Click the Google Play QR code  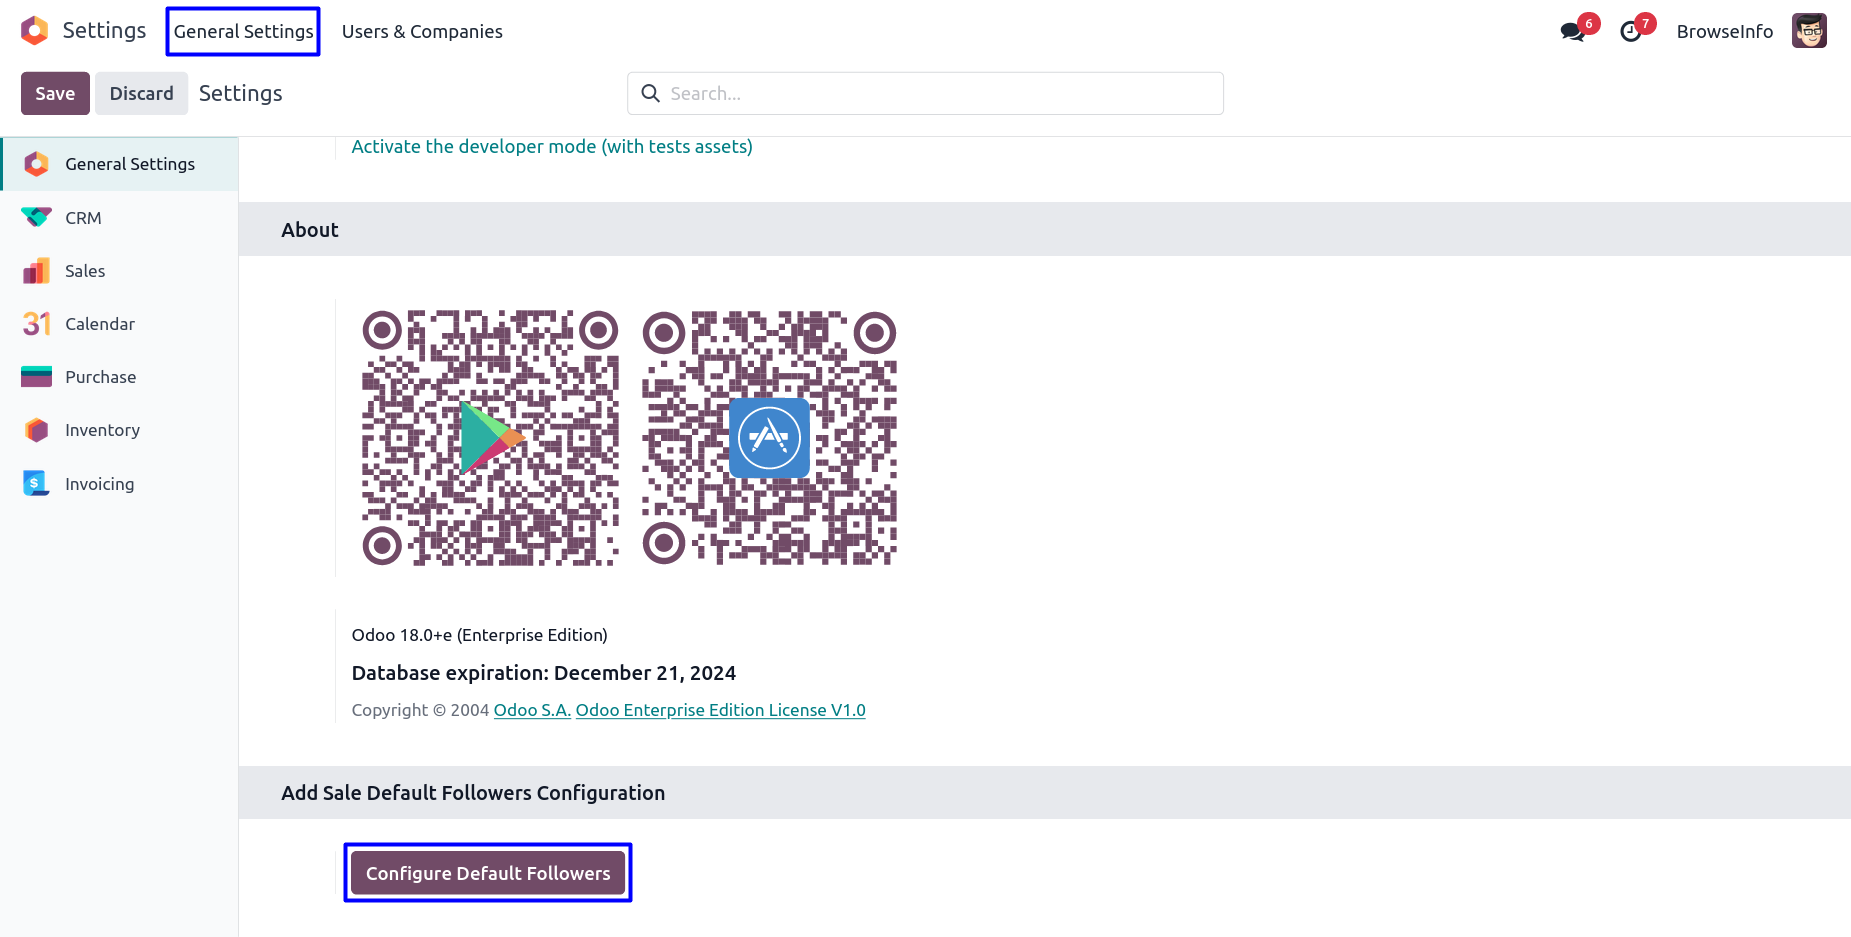coord(490,437)
